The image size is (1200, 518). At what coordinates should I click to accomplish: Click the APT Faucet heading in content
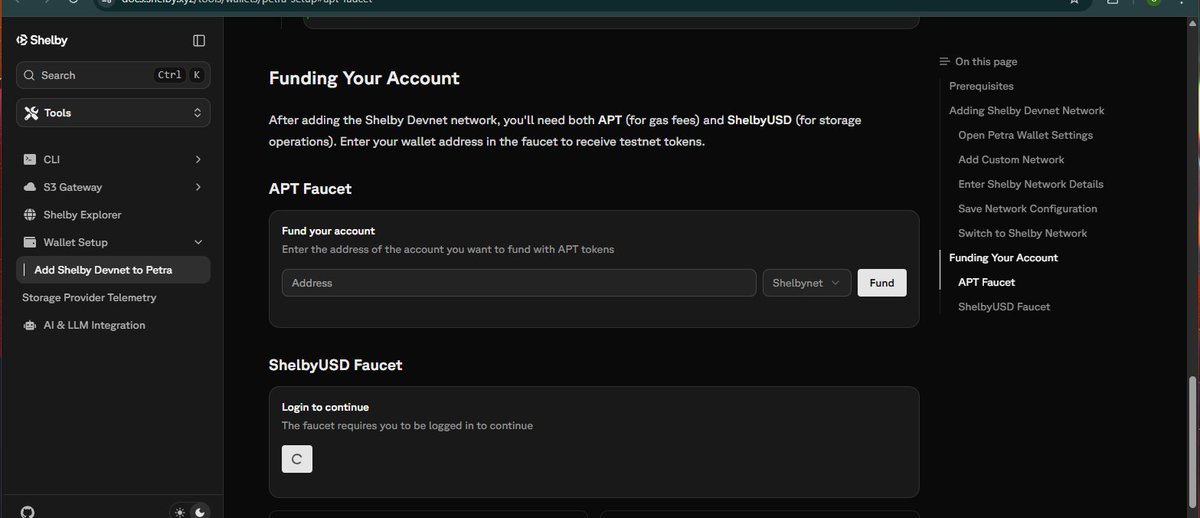pos(310,188)
